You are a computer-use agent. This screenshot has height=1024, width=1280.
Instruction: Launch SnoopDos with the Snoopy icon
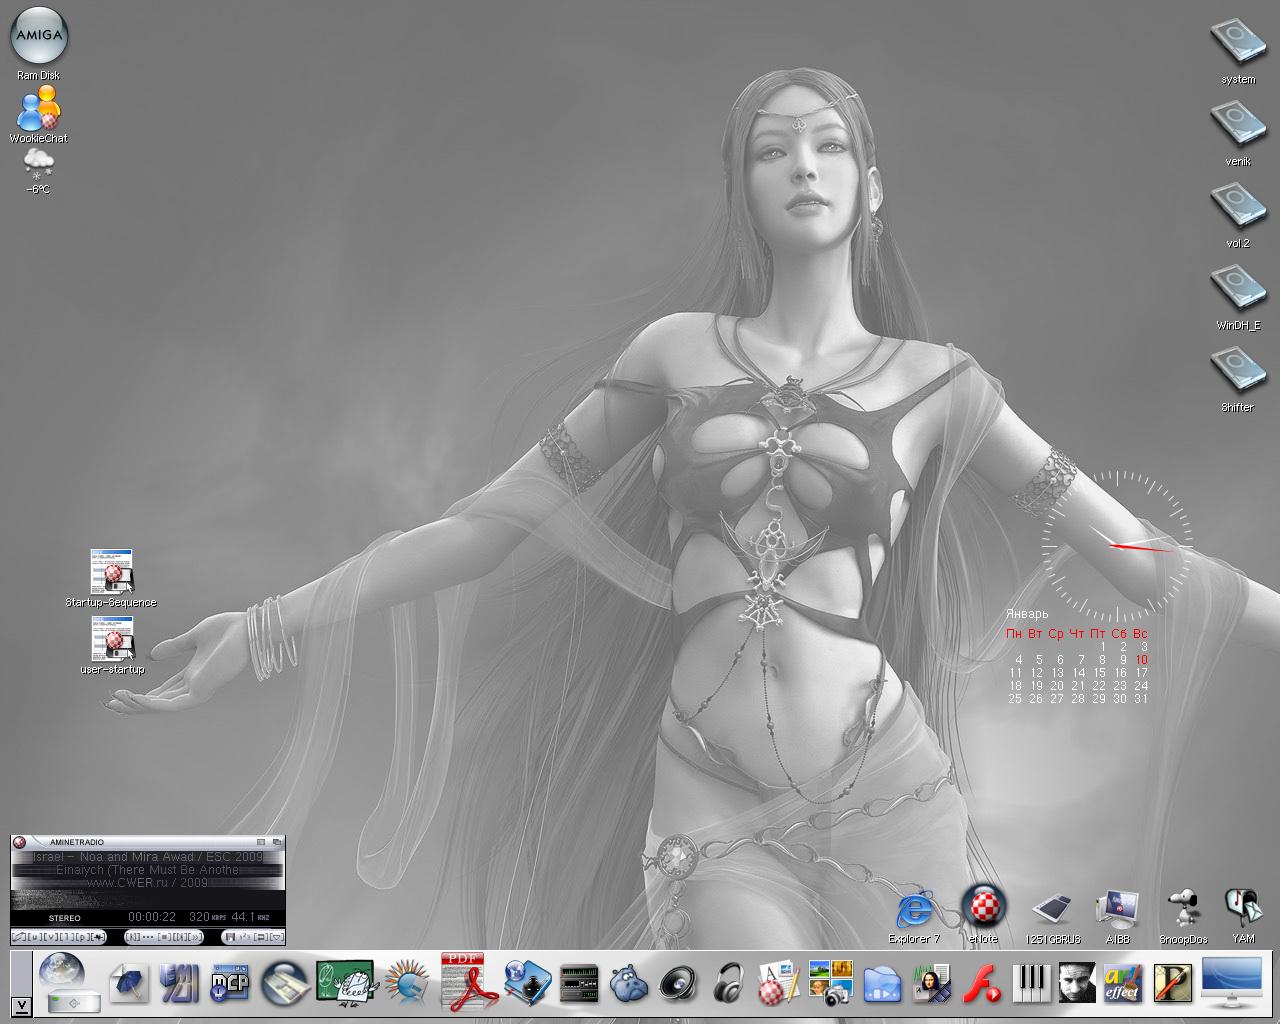(1183, 907)
